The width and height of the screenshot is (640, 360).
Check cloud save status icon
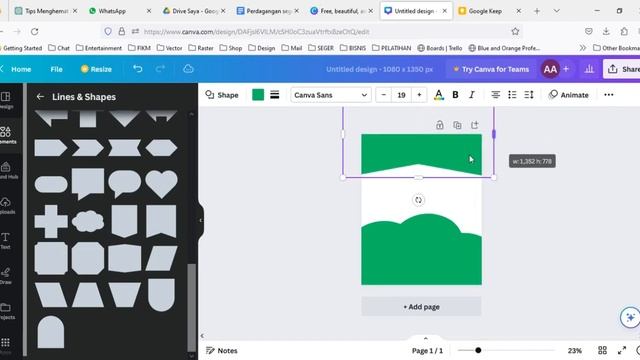pos(188,69)
